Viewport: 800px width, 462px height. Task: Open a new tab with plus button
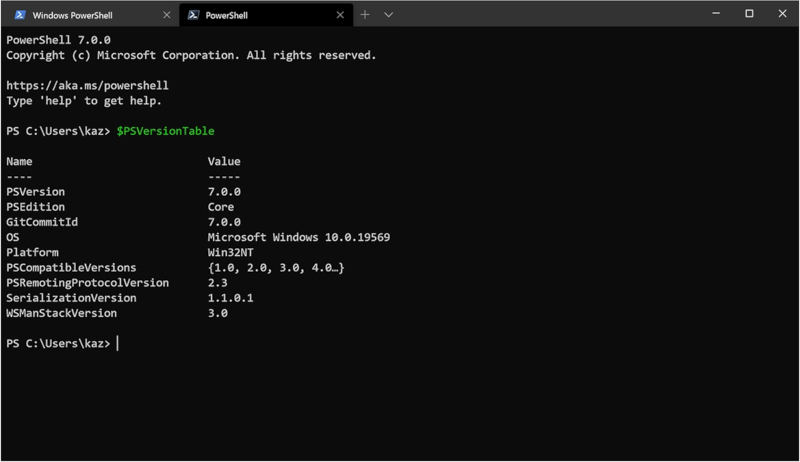(365, 15)
